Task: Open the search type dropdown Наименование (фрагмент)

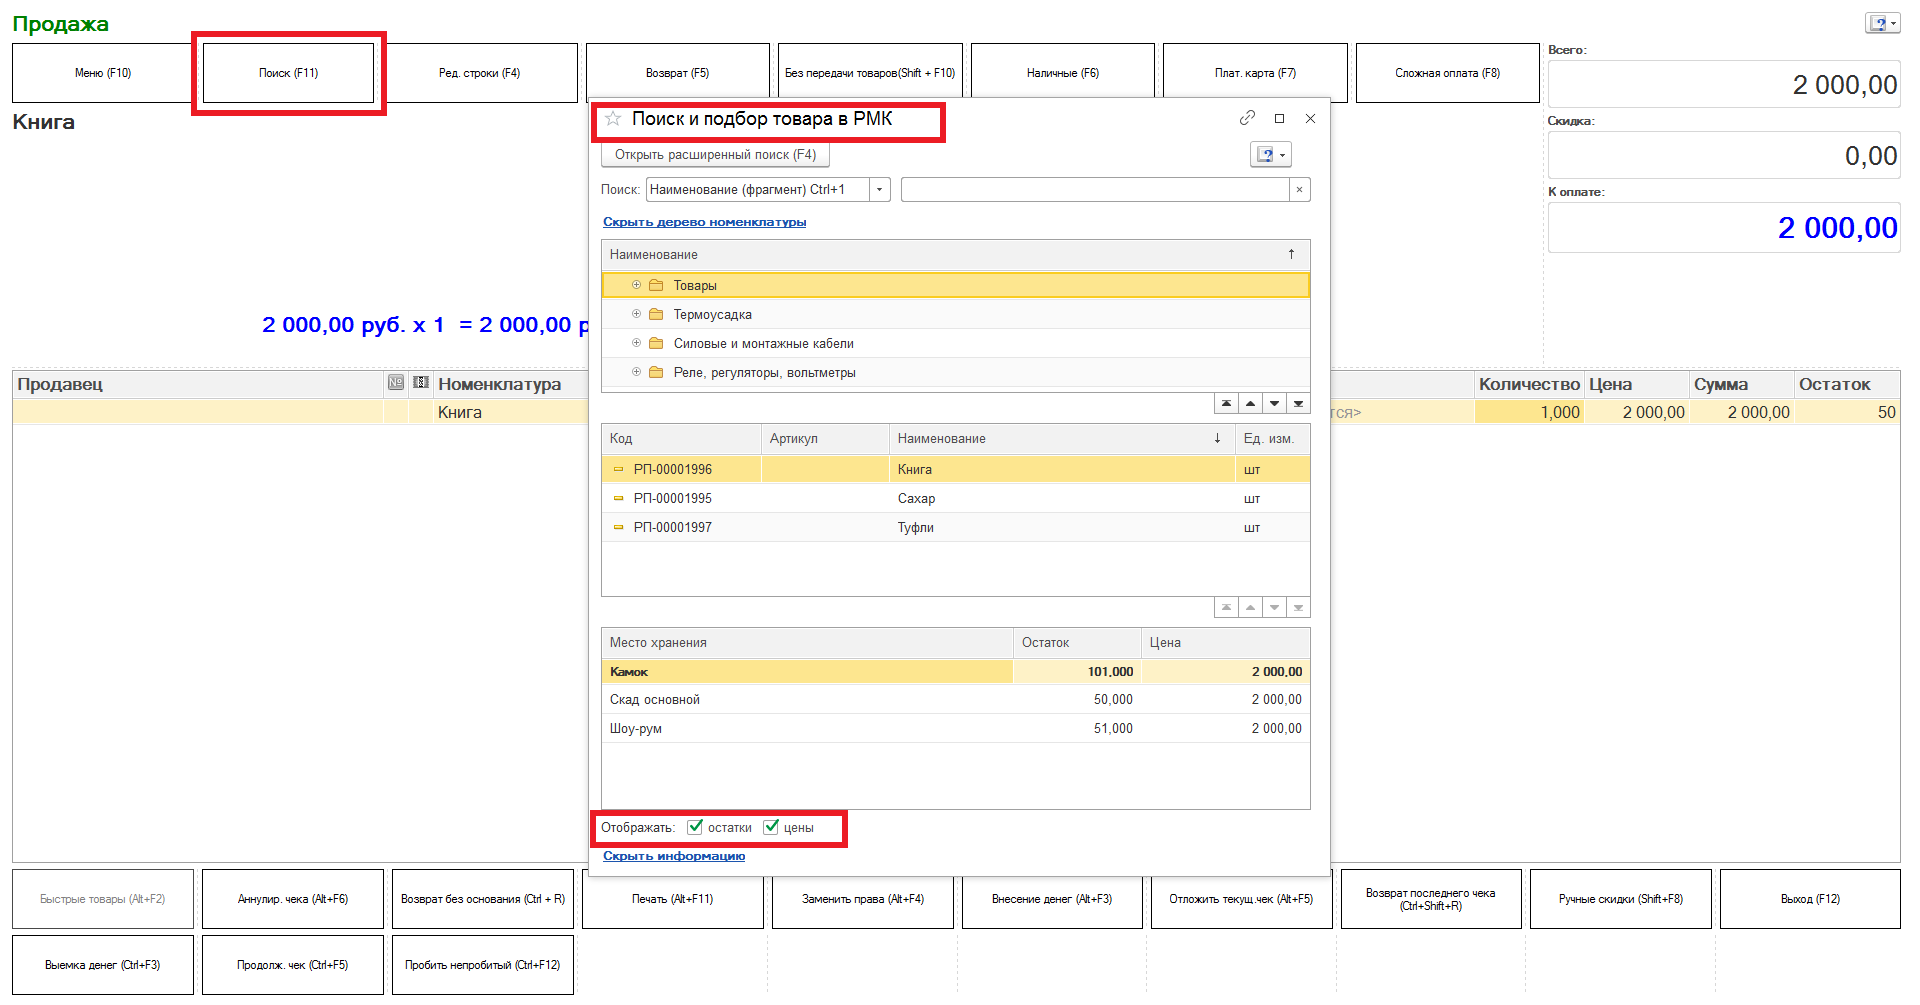Action: pyautogui.click(x=879, y=190)
